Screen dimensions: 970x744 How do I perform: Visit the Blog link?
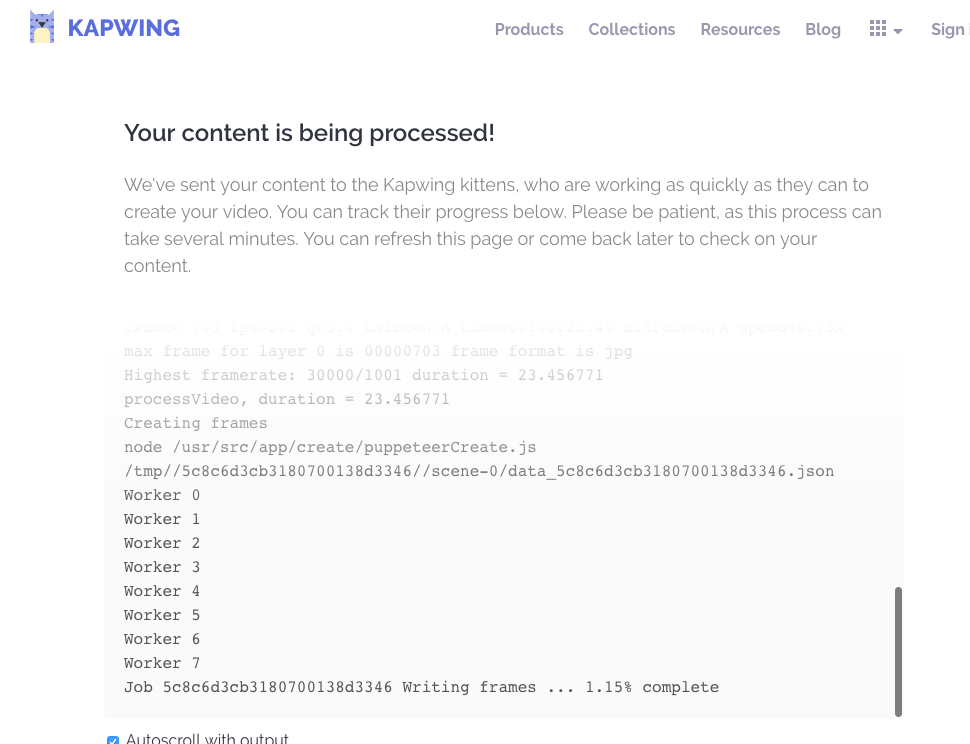click(823, 30)
